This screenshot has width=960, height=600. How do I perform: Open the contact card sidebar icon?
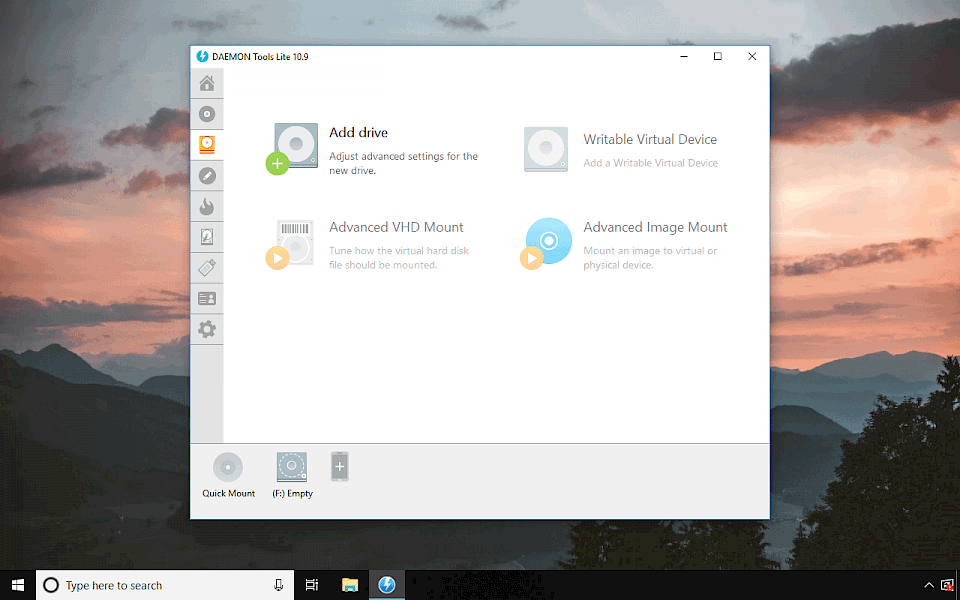[x=207, y=299]
